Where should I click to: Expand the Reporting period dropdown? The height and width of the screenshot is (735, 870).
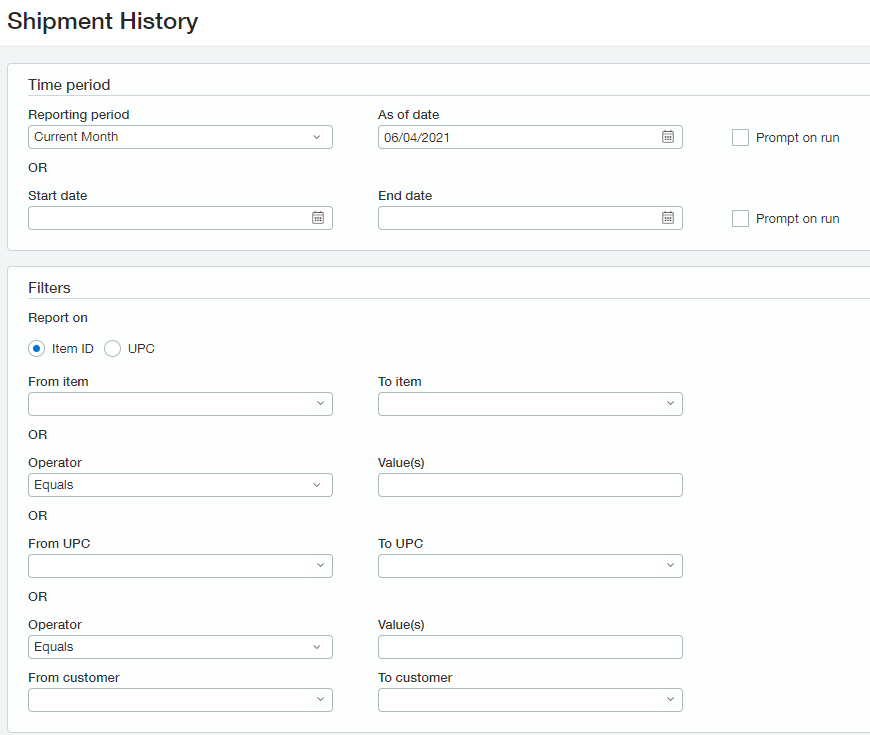click(180, 137)
